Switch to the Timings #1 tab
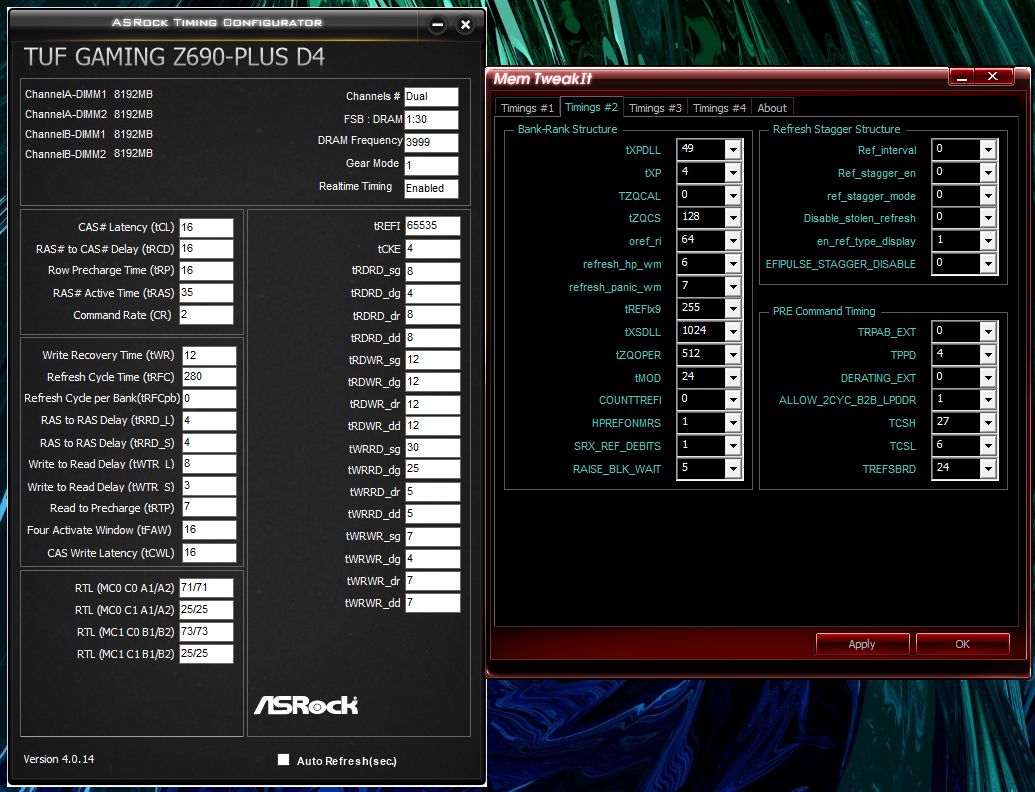 pyautogui.click(x=527, y=108)
